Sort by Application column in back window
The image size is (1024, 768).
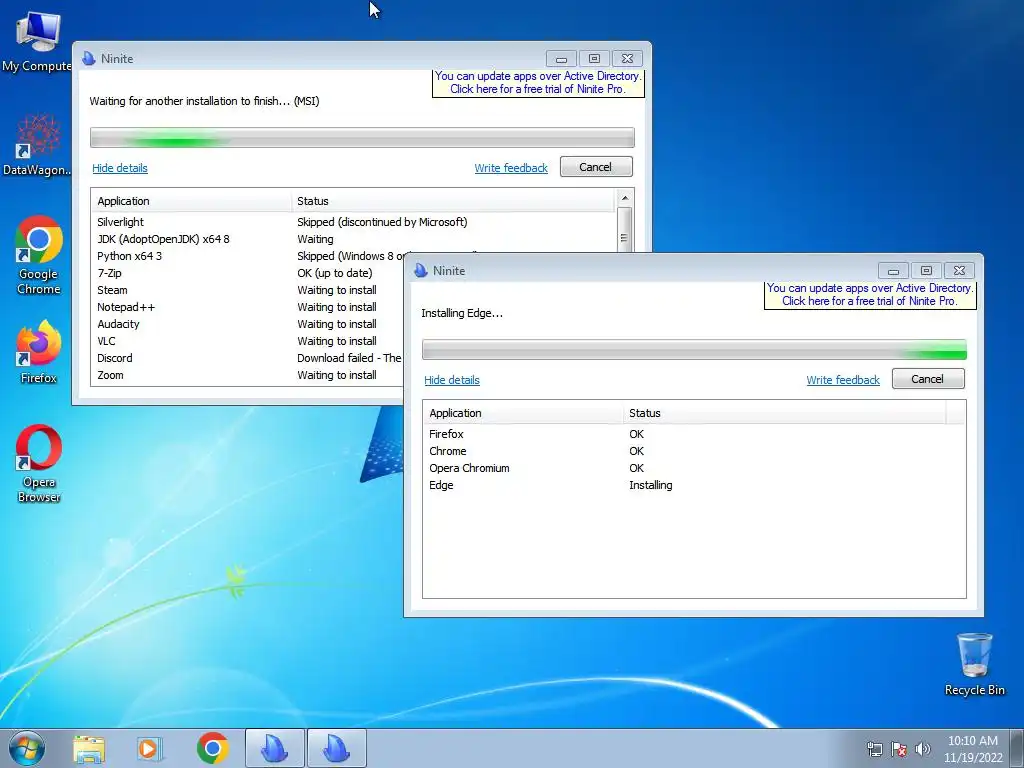[191, 201]
